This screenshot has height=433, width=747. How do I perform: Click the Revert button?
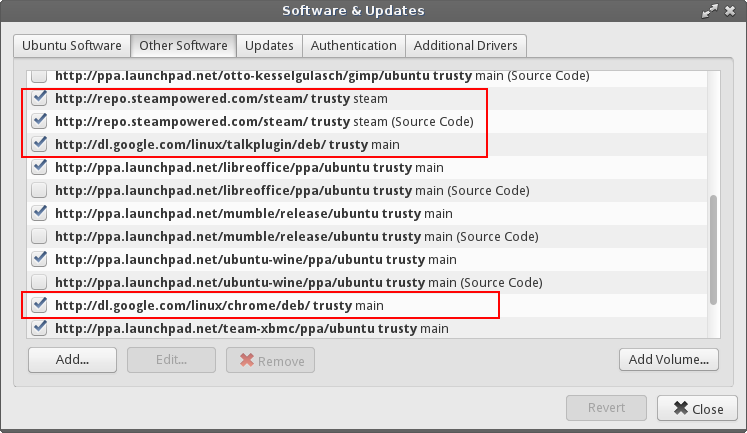tap(606, 408)
